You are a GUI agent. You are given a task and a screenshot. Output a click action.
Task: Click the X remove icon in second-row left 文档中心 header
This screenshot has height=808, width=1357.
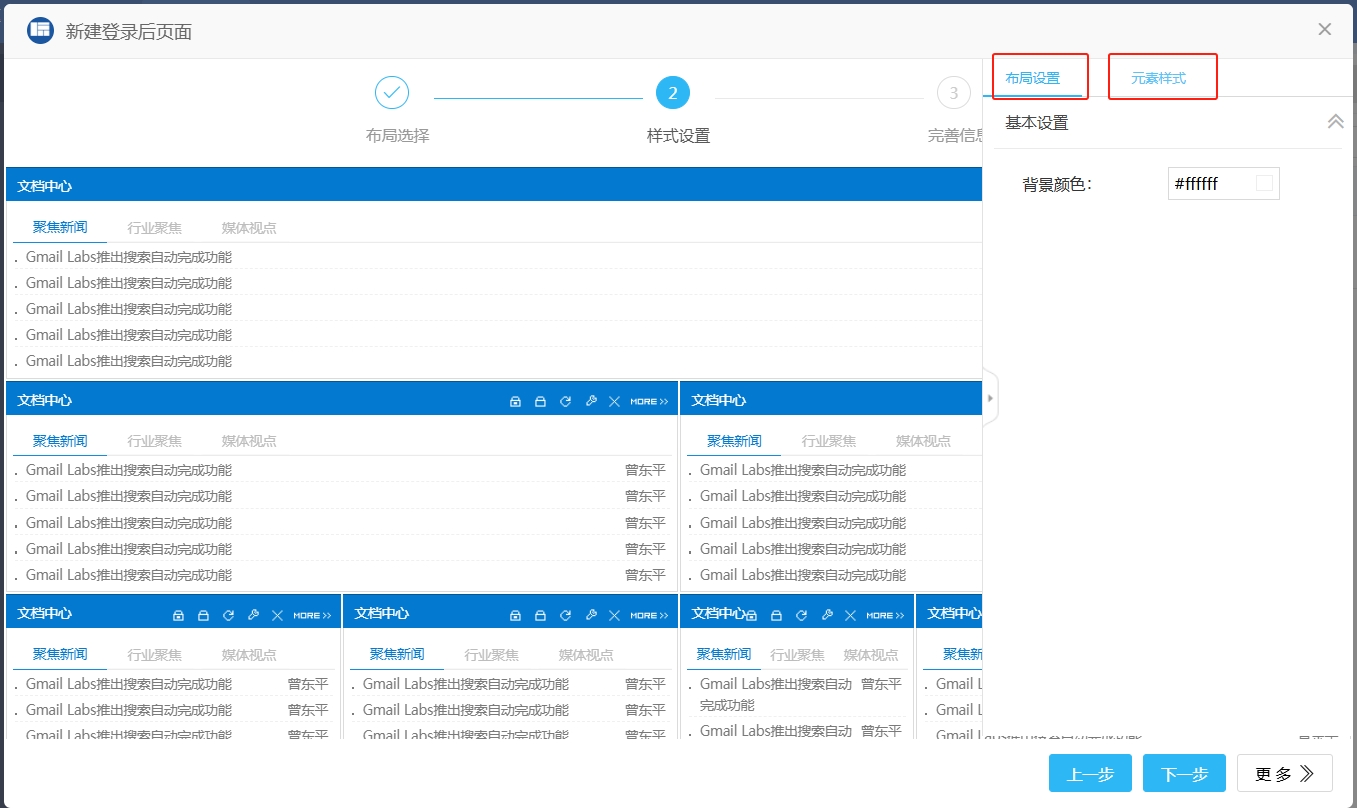pyautogui.click(x=615, y=401)
